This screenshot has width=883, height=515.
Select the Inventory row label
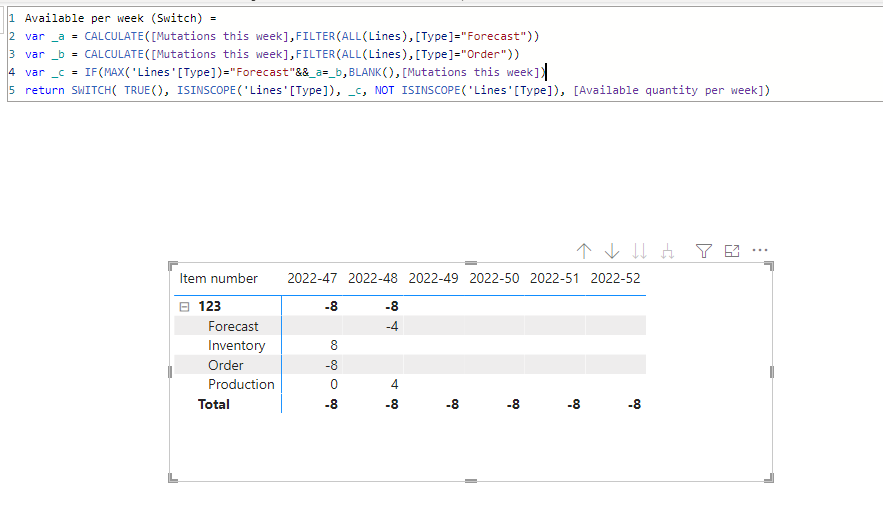pos(237,346)
